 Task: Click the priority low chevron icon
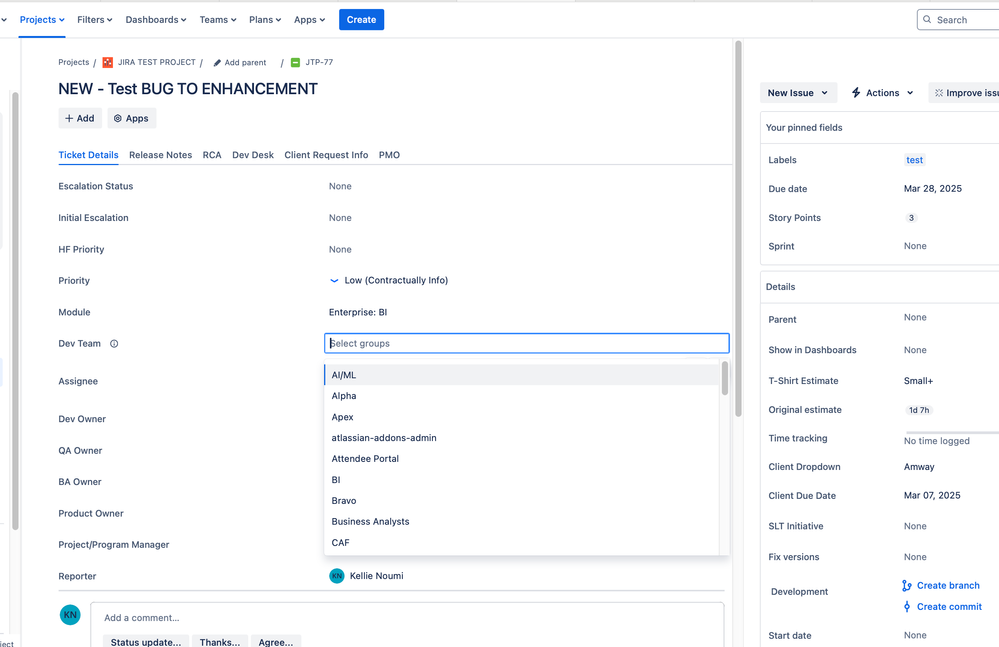click(334, 280)
